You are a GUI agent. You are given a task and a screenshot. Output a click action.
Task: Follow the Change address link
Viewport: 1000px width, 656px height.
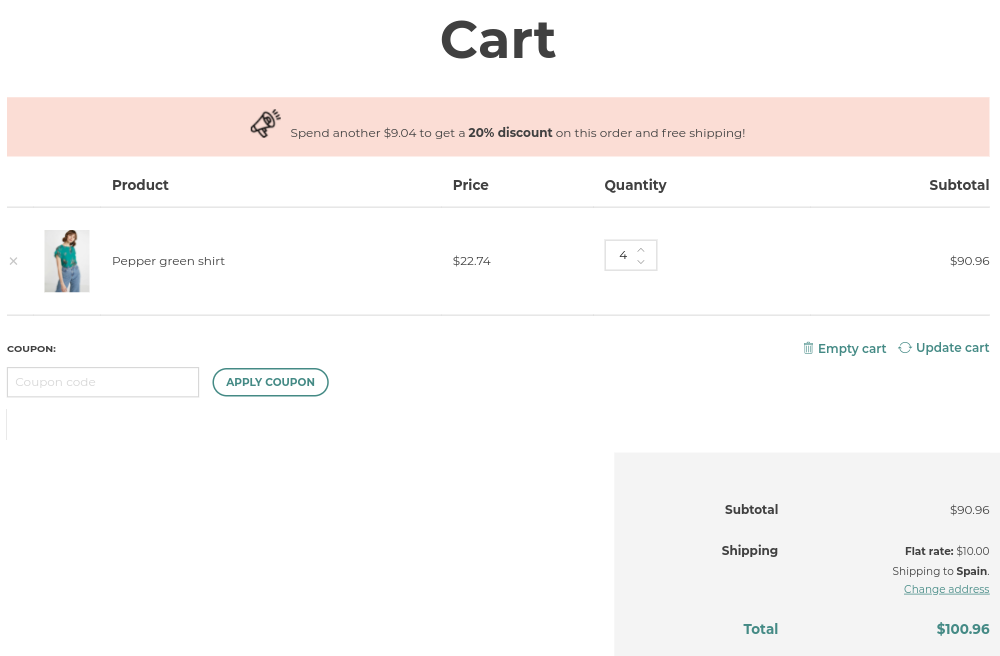pyautogui.click(x=946, y=589)
